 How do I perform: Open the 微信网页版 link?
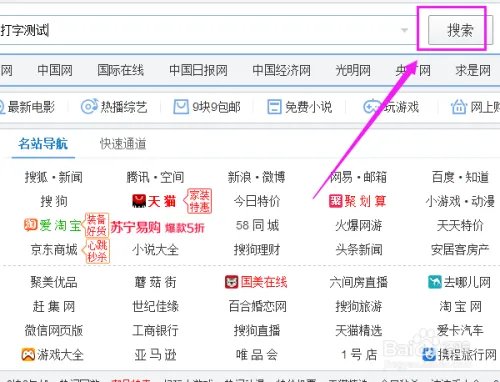pyautogui.click(x=54, y=330)
